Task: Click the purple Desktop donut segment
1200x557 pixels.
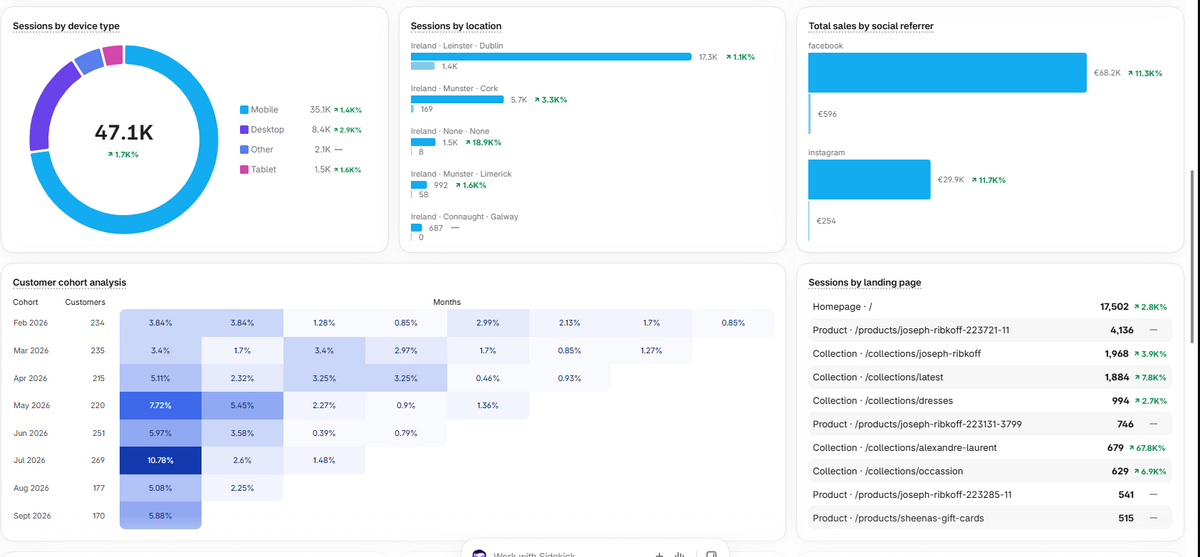Action: coord(49,106)
